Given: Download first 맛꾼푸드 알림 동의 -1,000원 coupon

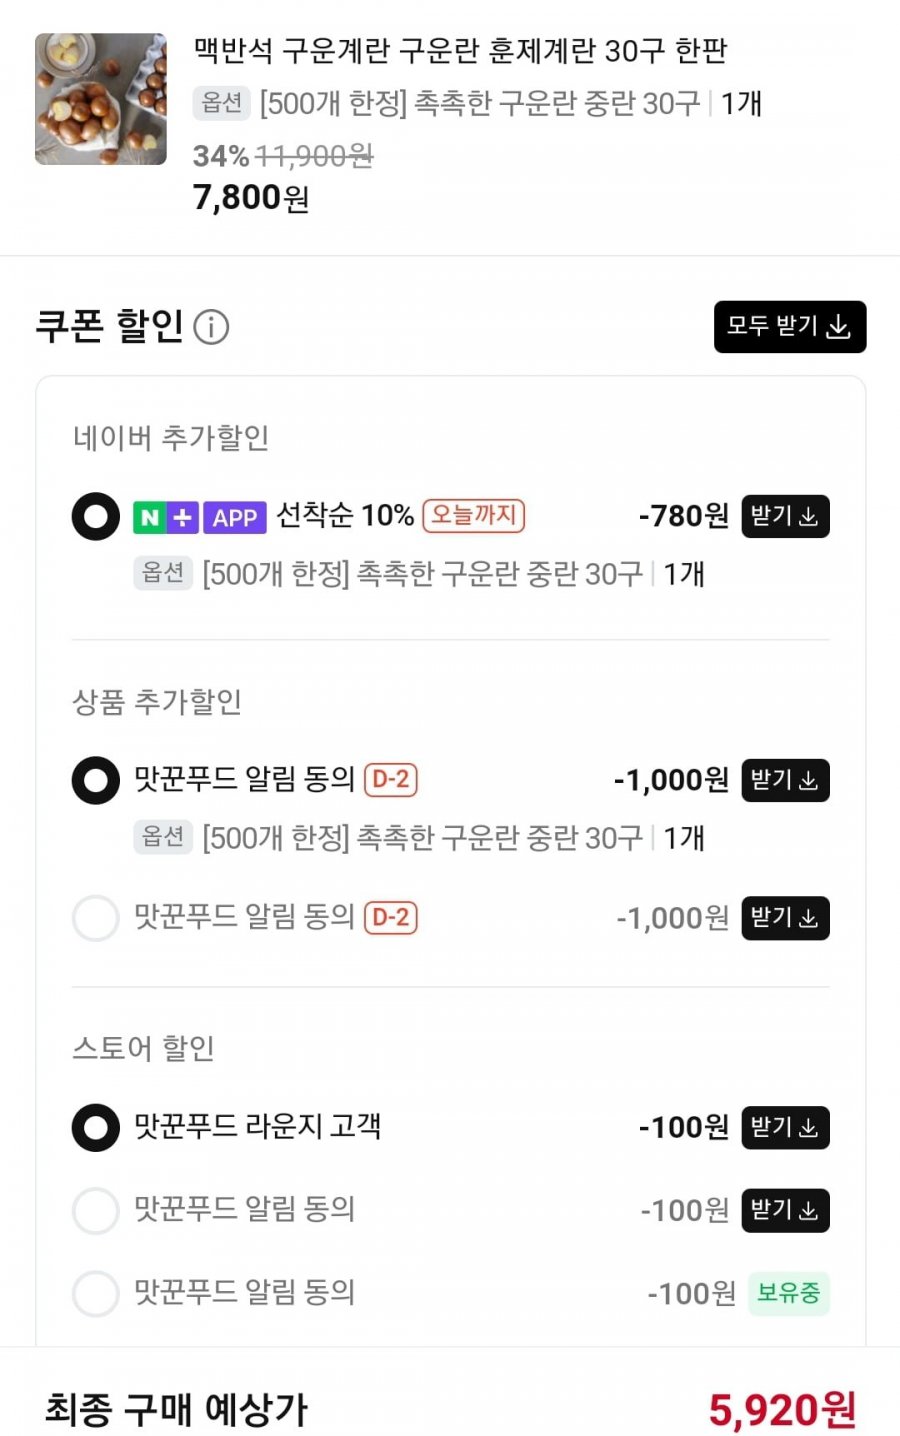Looking at the screenshot, I should point(785,780).
